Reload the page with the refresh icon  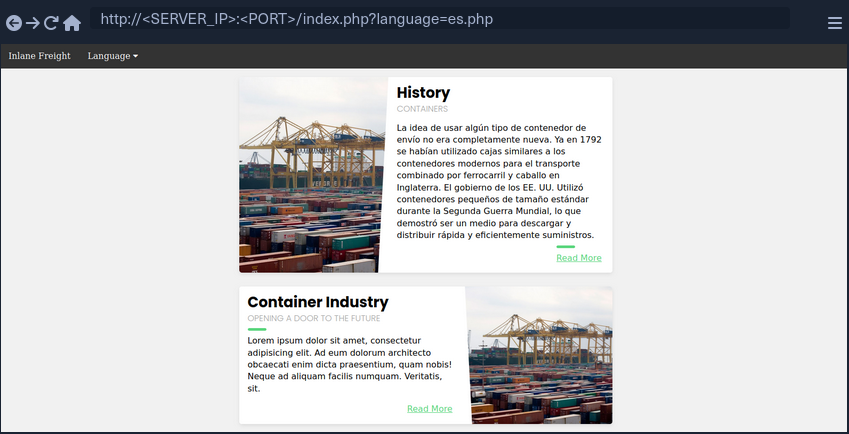coord(52,22)
